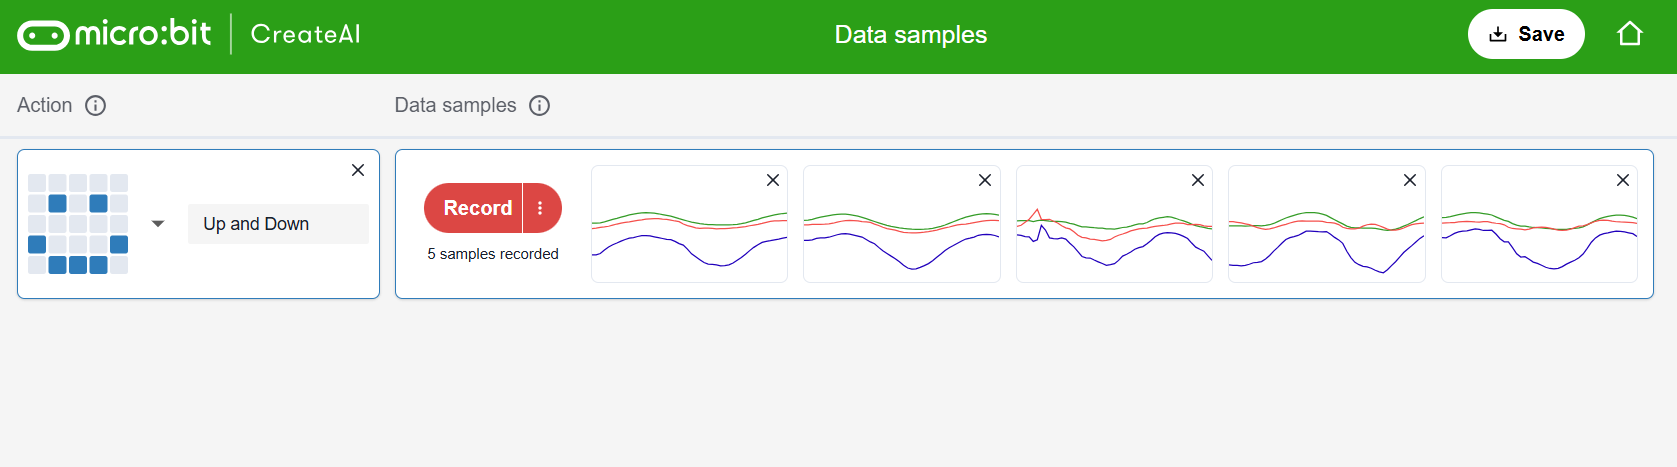Open recording options menu beside Record
The width and height of the screenshot is (1677, 467).
pos(541,208)
